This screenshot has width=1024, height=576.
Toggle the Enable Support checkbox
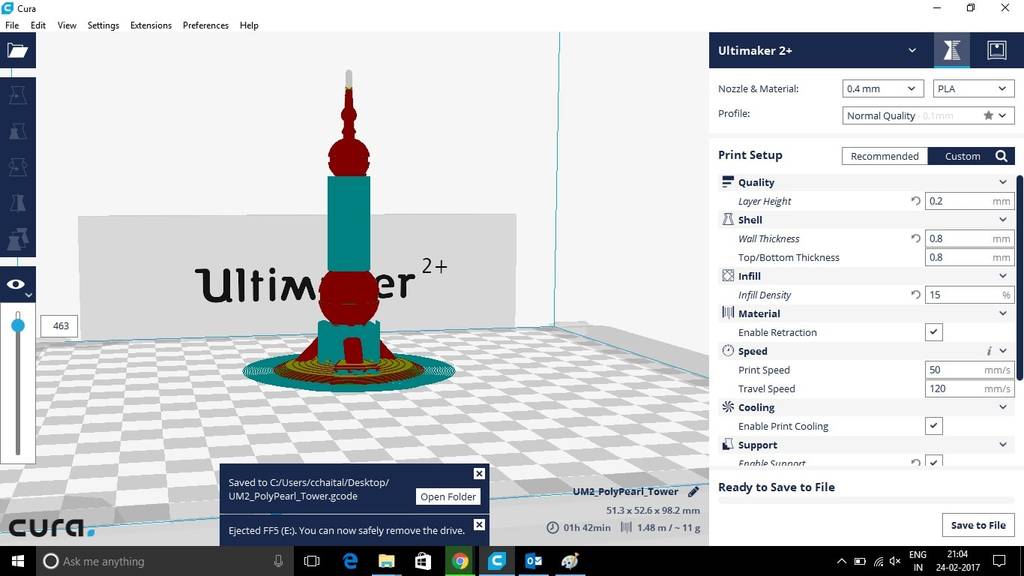coord(933,460)
